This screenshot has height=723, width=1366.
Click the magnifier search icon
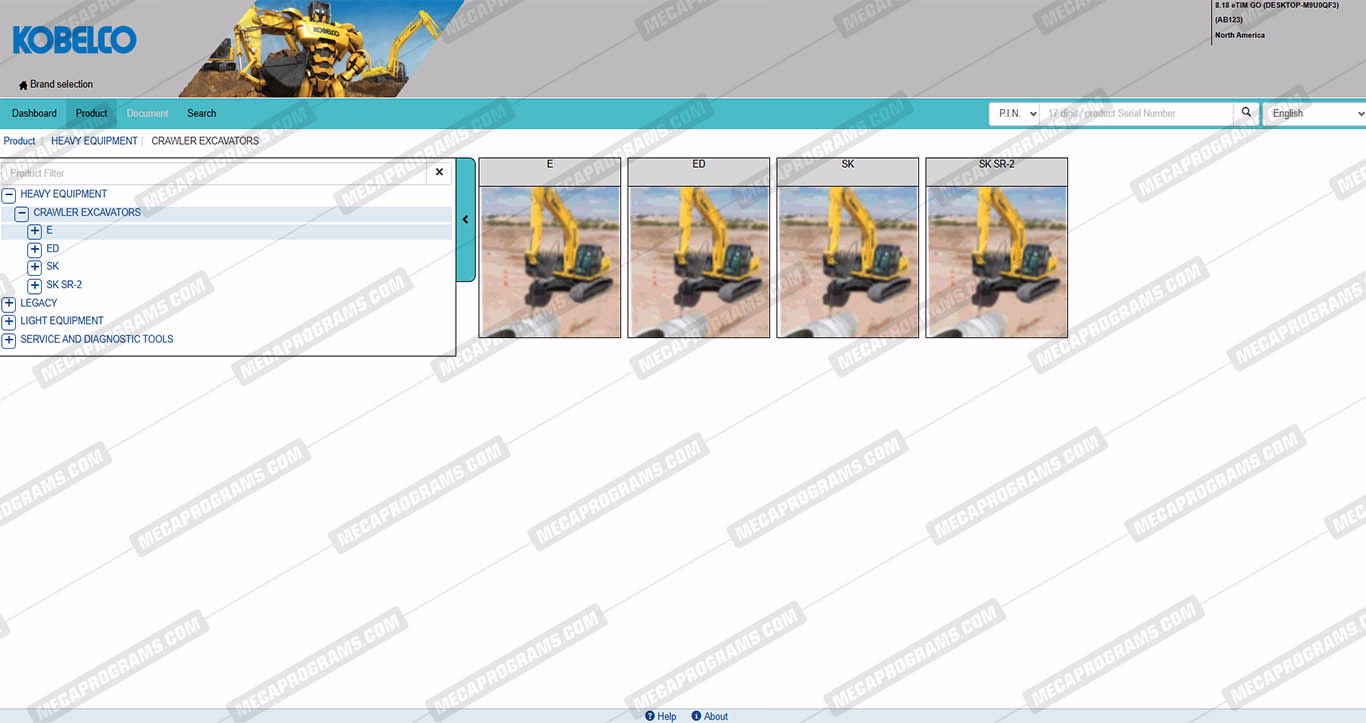pos(1246,113)
